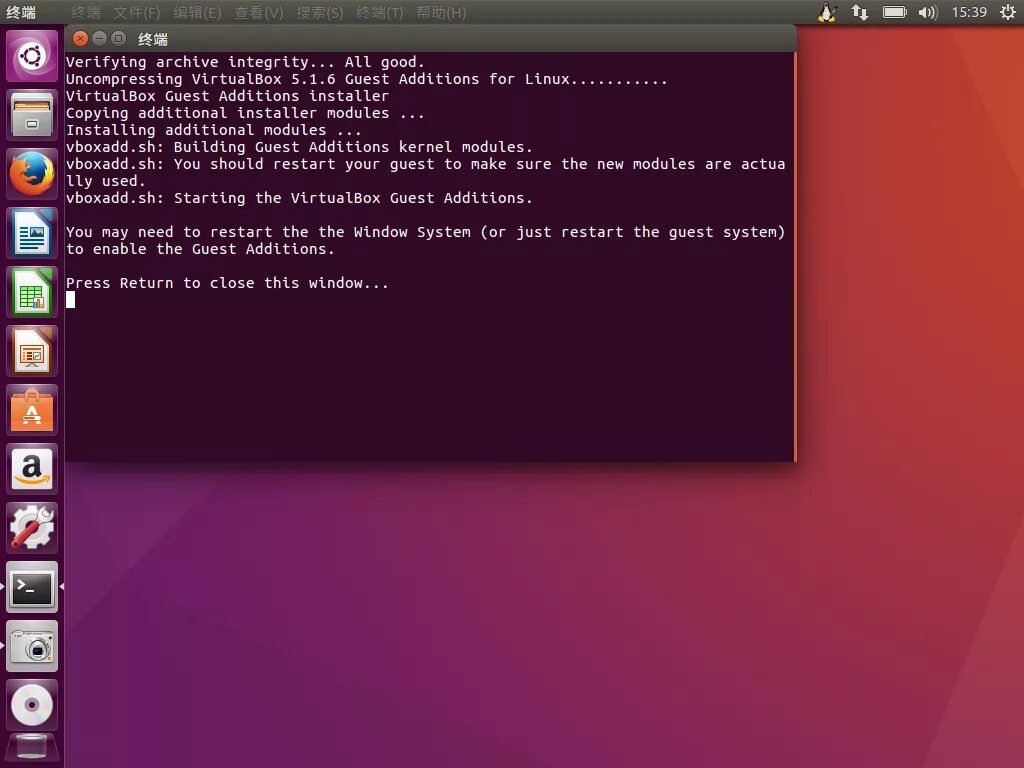The width and height of the screenshot is (1024, 768).
Task: Open the Files manager in the launcher
Action: 32,116
